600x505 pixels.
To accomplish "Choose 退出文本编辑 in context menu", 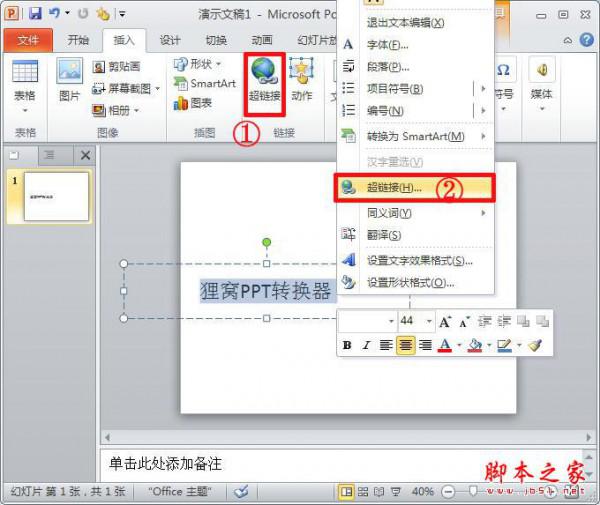I will point(415,23).
